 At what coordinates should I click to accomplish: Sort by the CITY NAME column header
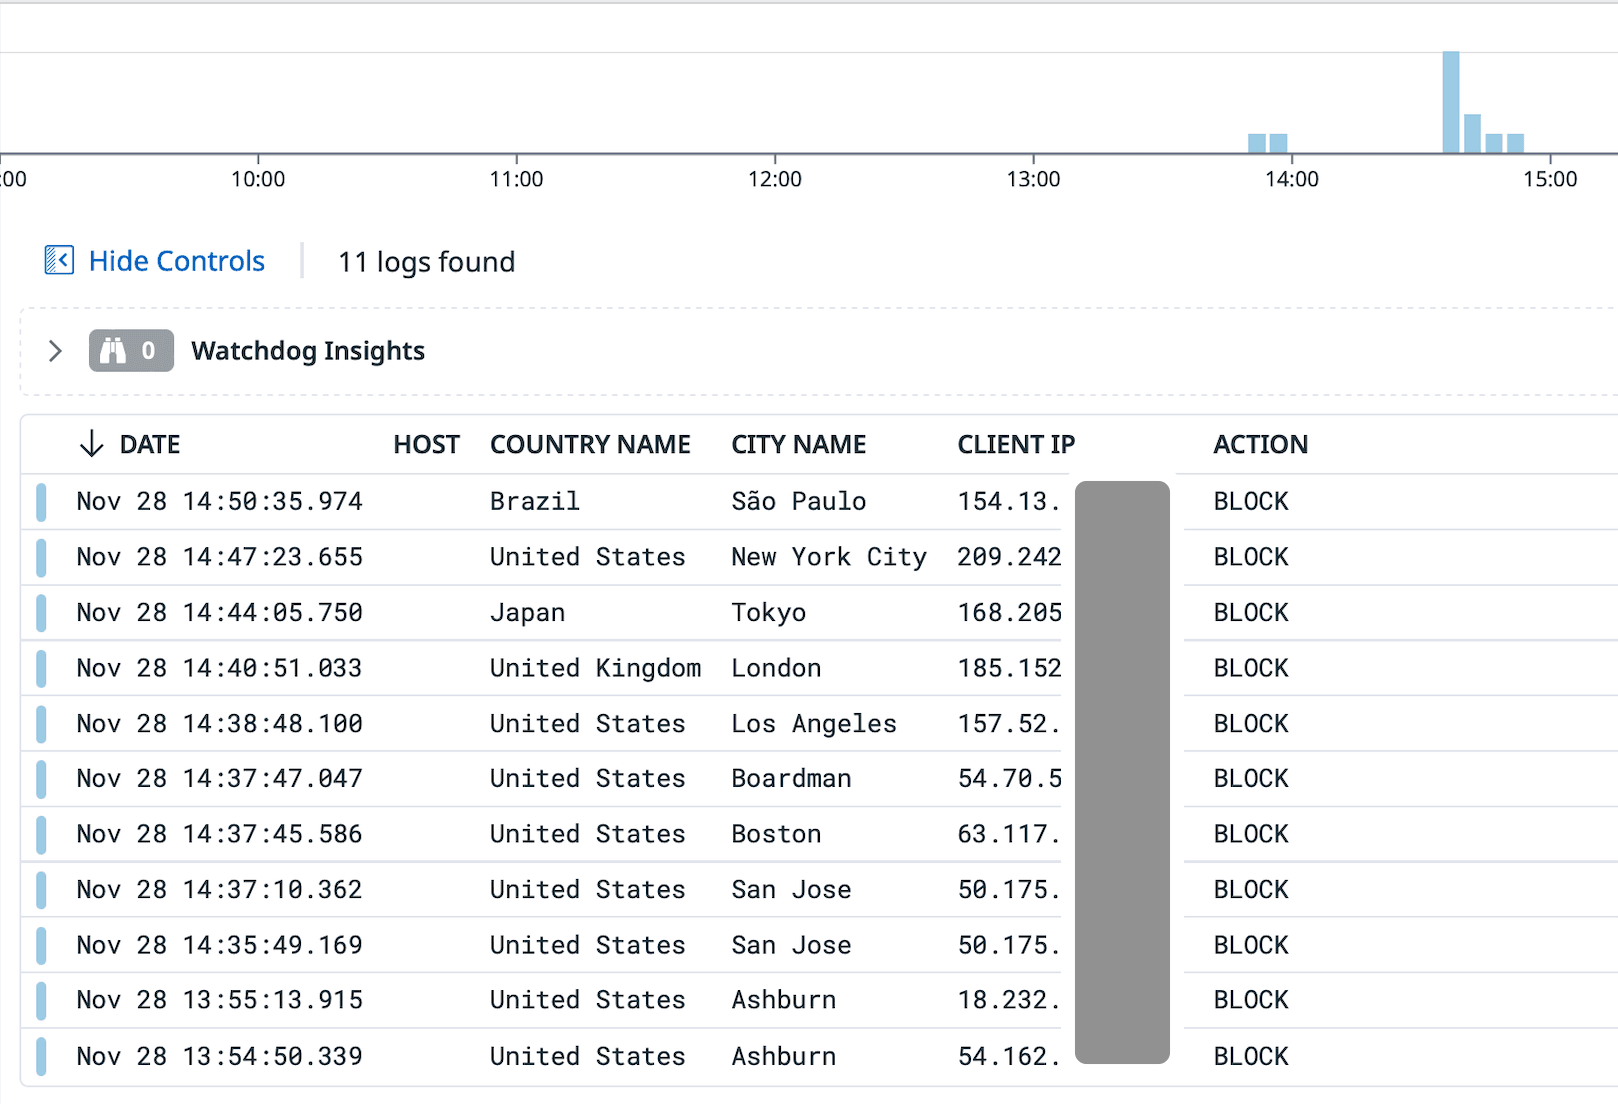click(x=798, y=444)
